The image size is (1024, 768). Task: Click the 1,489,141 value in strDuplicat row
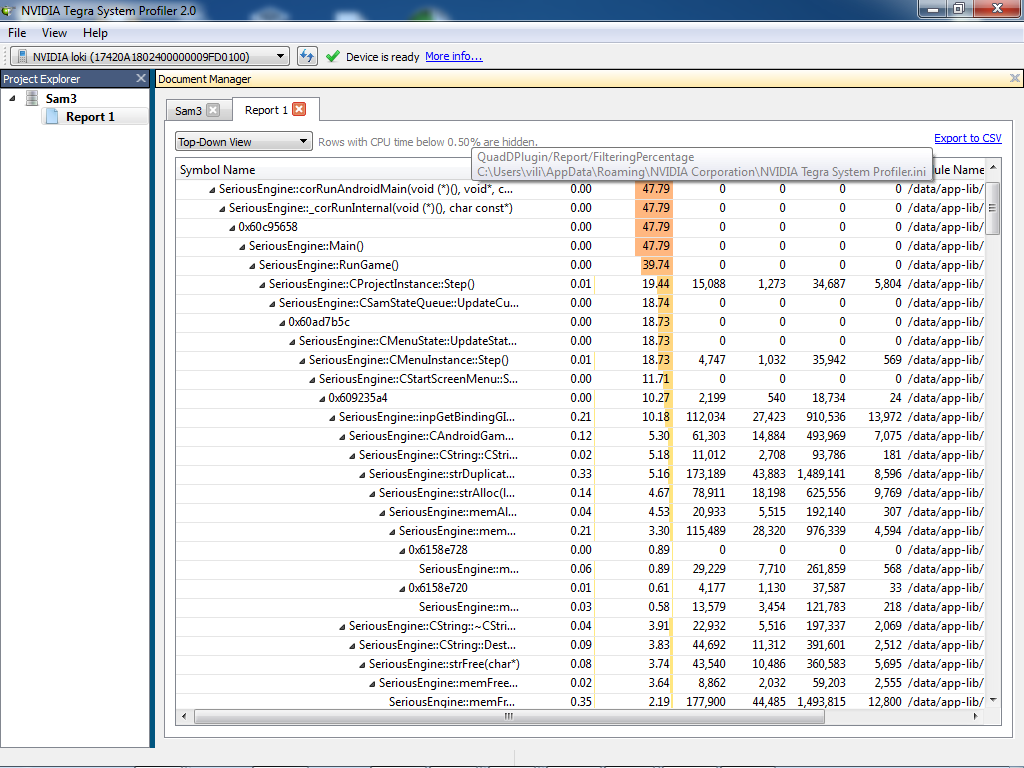tap(821, 474)
